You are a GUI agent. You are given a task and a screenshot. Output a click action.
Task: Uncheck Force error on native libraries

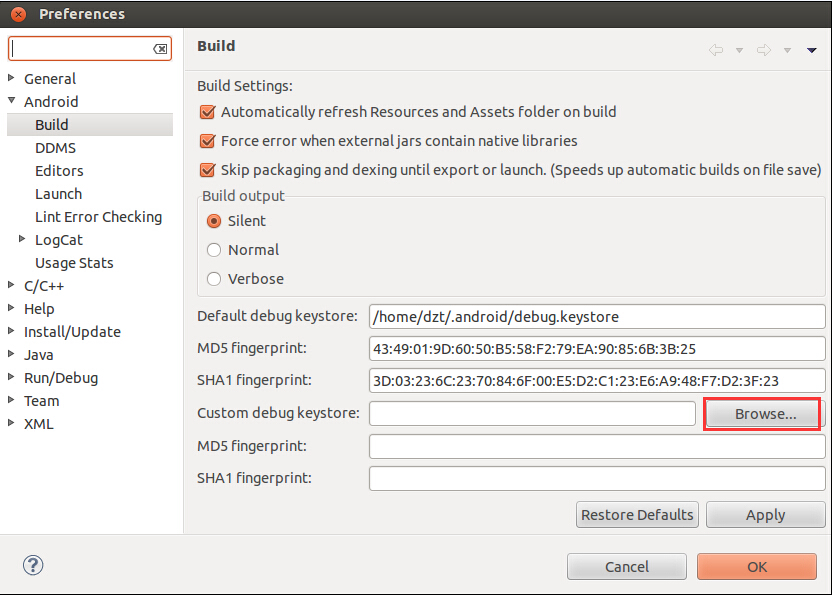pyautogui.click(x=207, y=141)
